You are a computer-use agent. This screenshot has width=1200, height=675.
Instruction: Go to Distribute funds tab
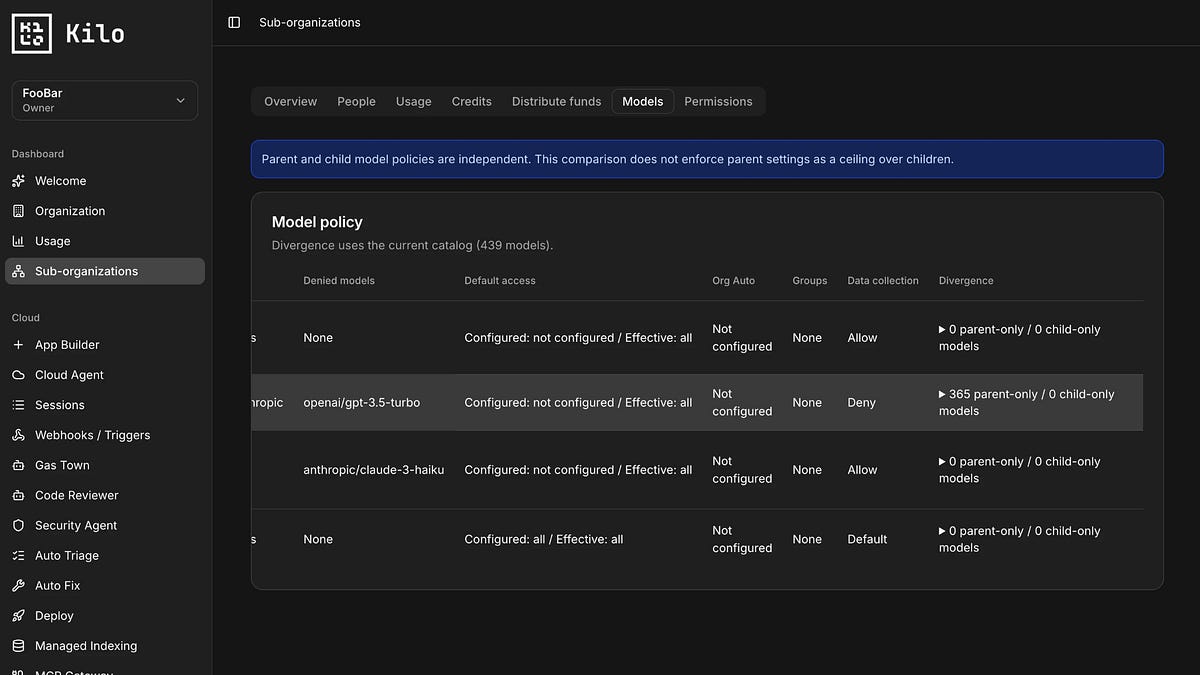pos(556,101)
